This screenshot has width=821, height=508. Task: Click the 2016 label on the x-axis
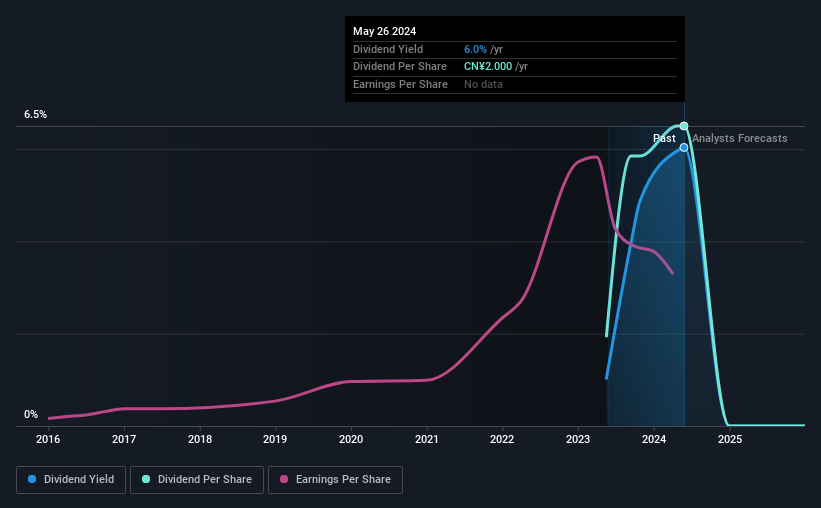coord(48,439)
